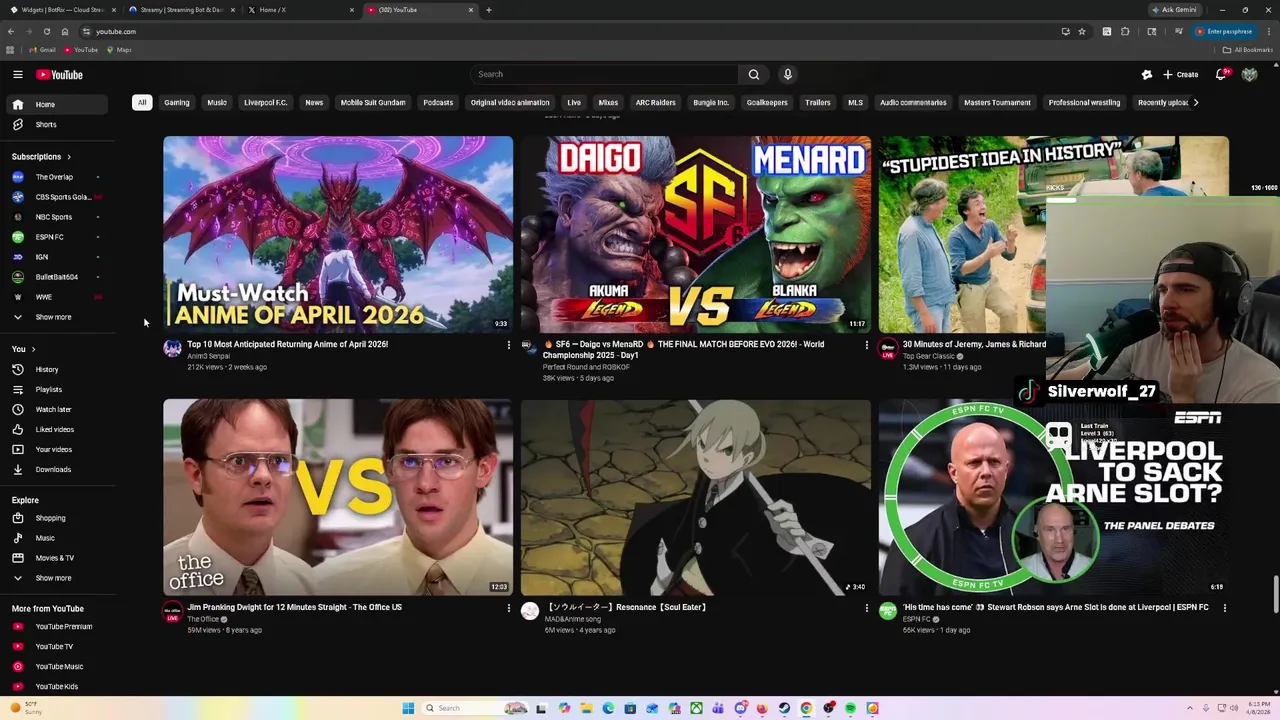The height and width of the screenshot is (720, 1280).
Task: Select the Podcasts chip
Action: click(x=438, y=102)
